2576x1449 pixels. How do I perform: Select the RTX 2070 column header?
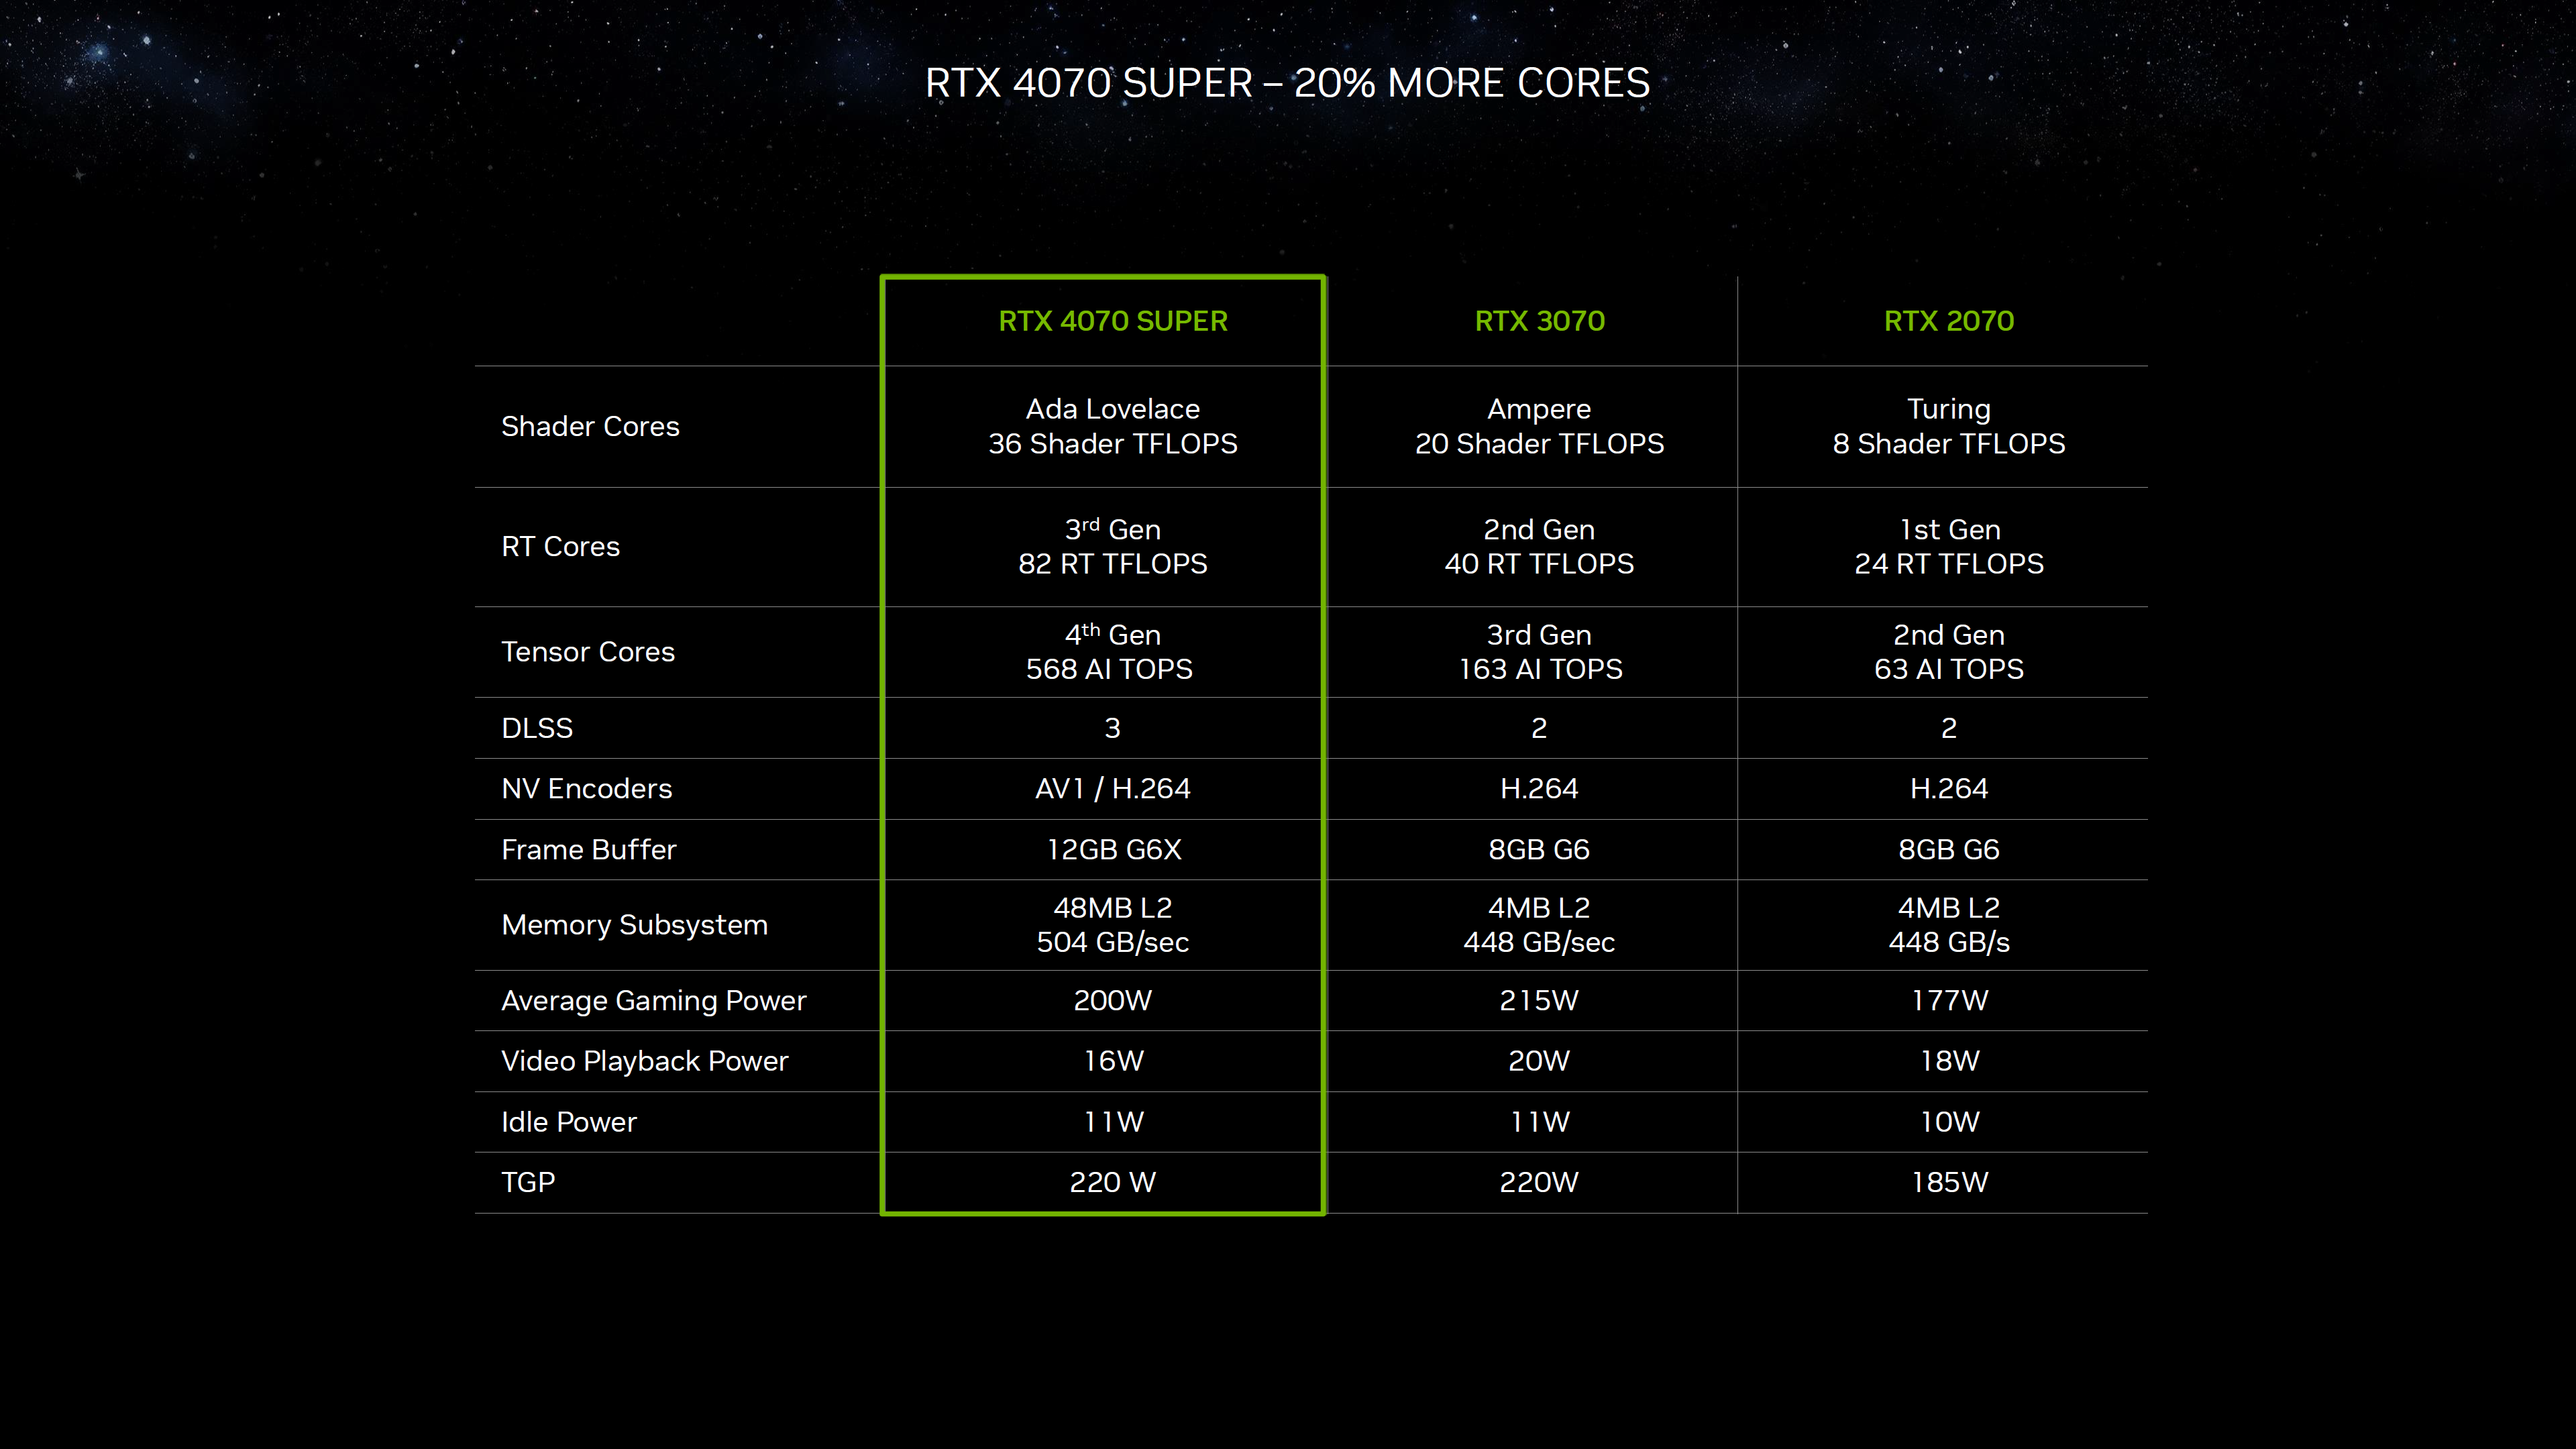click(x=1948, y=321)
